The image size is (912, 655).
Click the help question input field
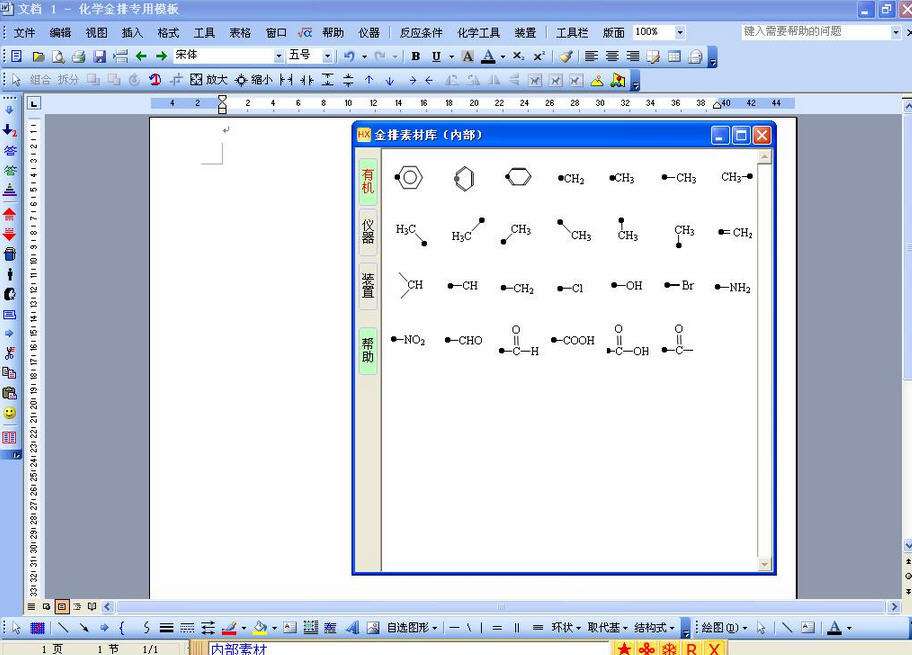816,32
